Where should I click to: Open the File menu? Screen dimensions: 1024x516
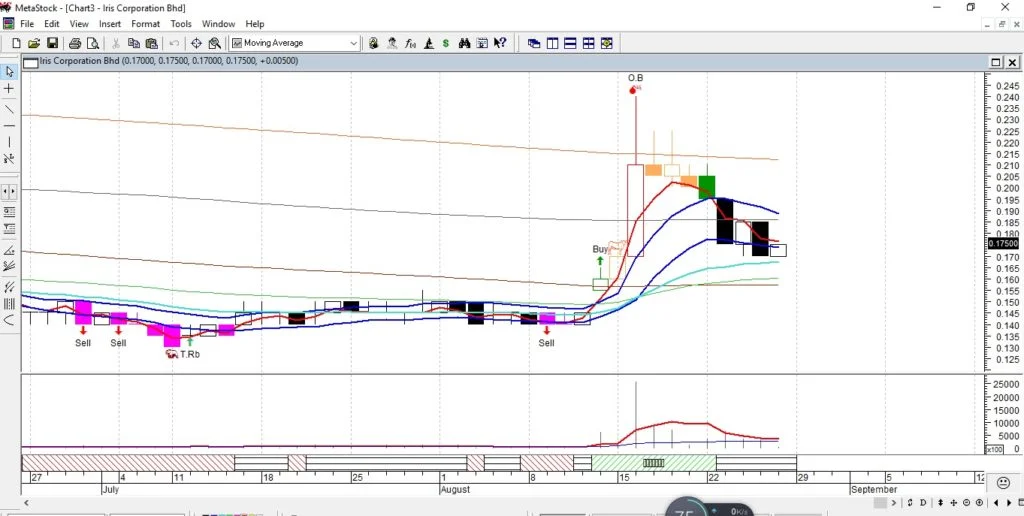pyautogui.click(x=27, y=24)
